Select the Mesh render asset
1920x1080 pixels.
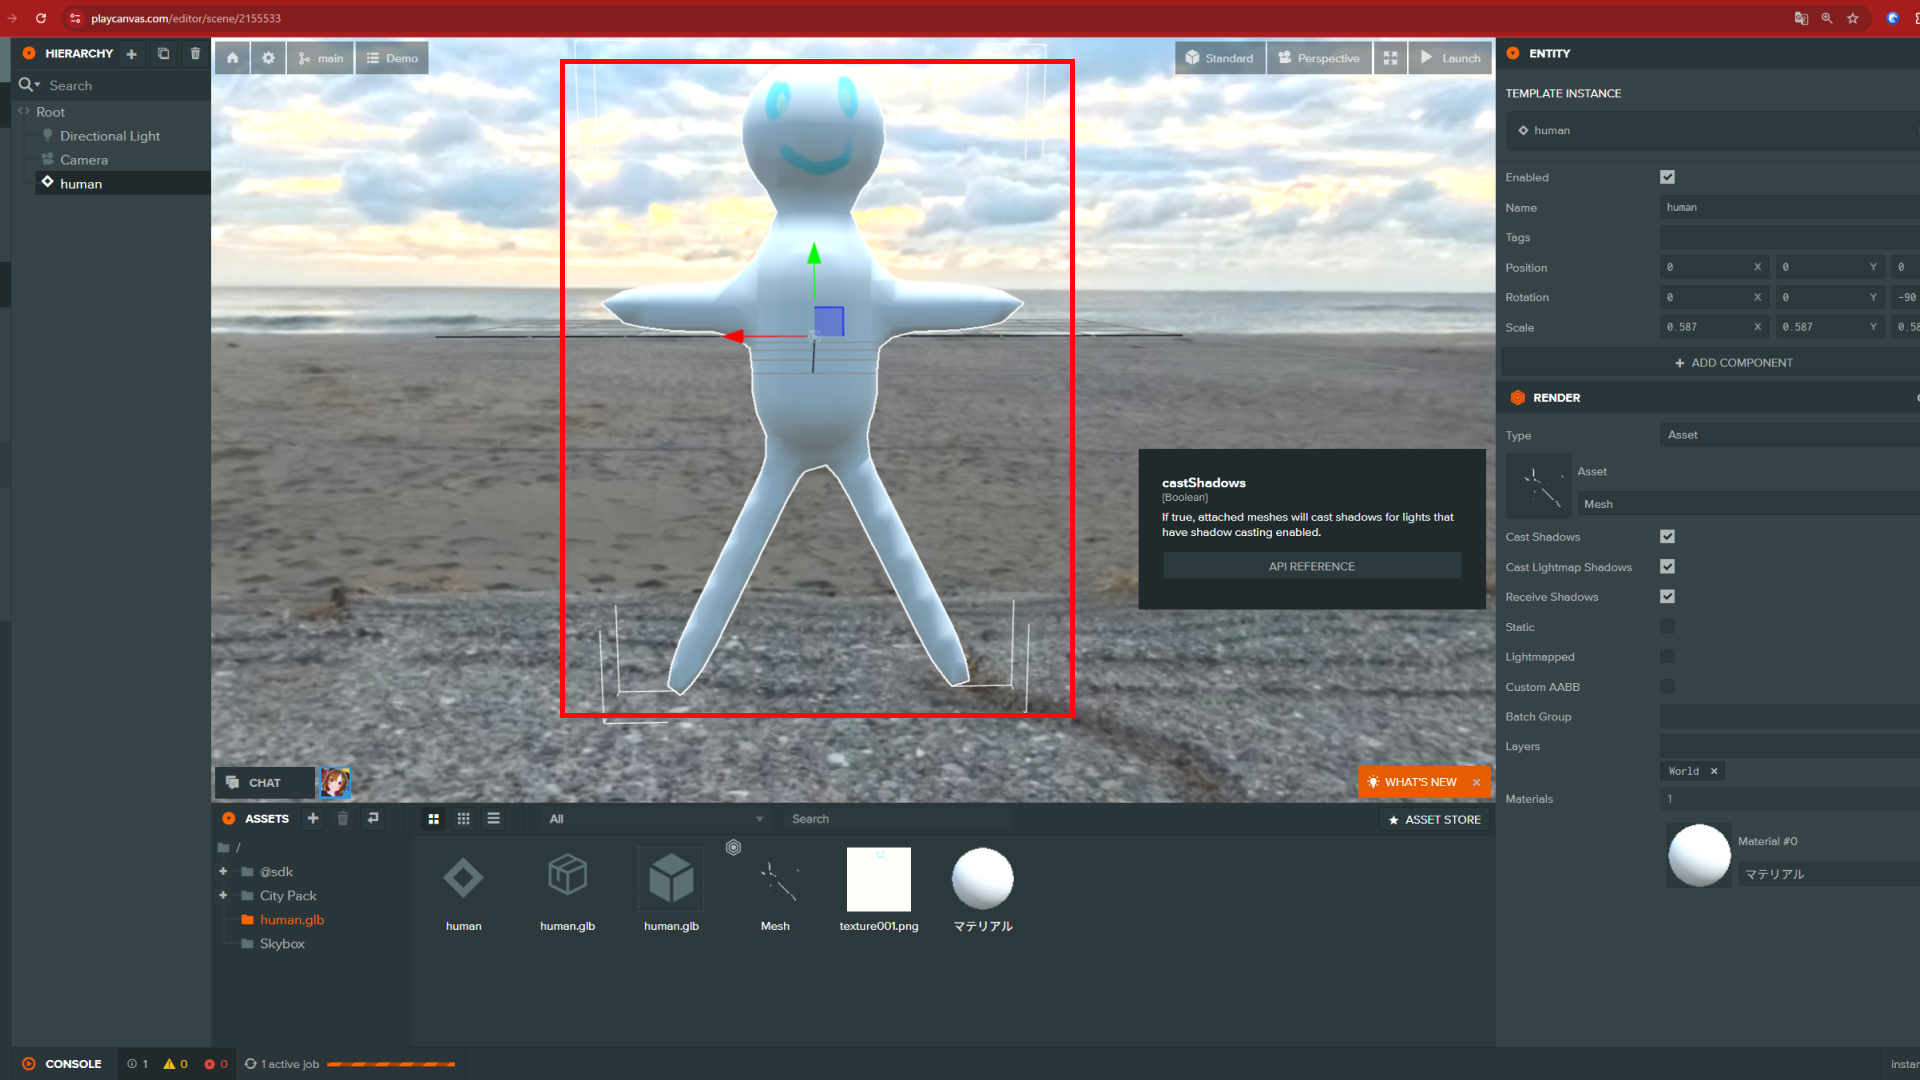coord(775,890)
